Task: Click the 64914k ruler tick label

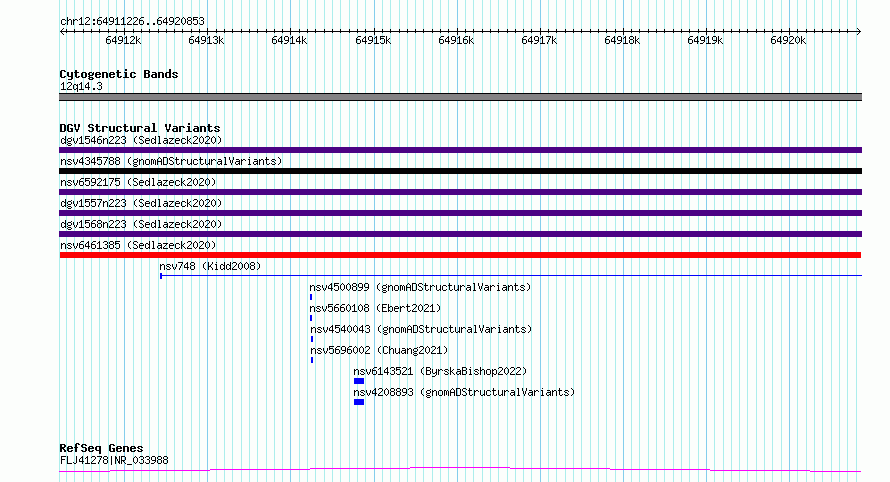Action: pyautogui.click(x=289, y=40)
